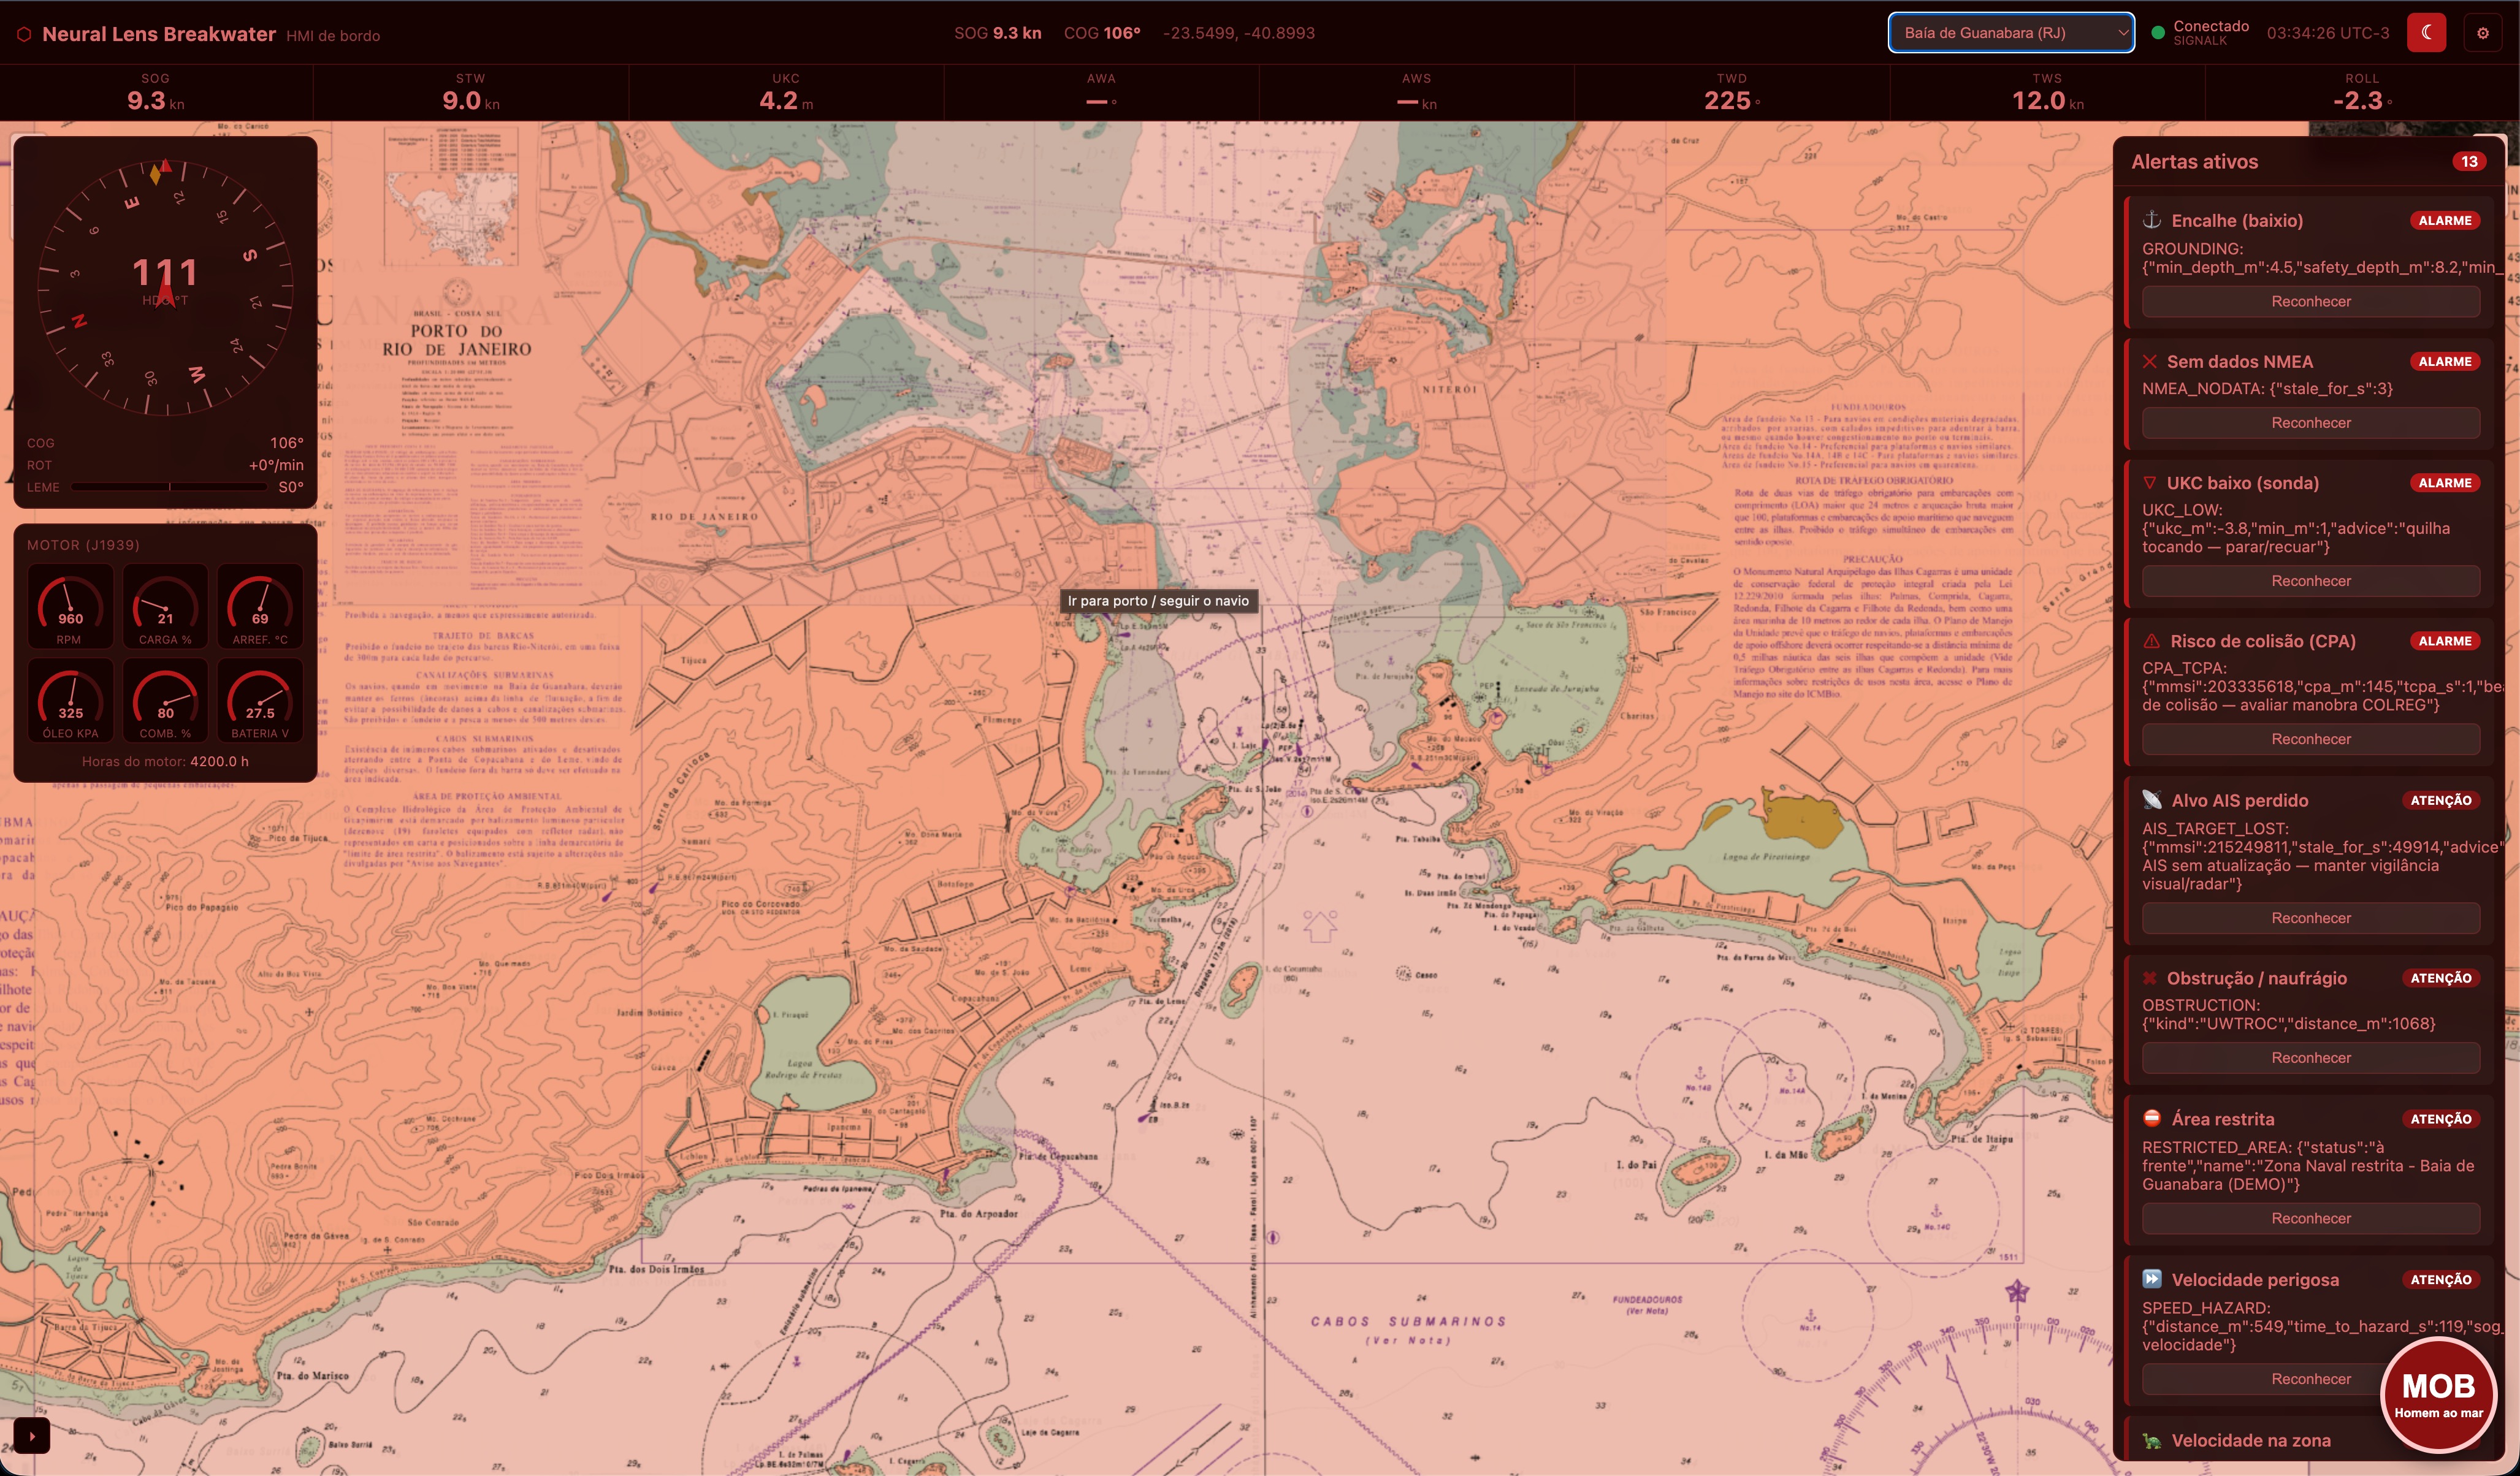
Task: Click the heading compass rose showing 111
Action: click(x=165, y=287)
